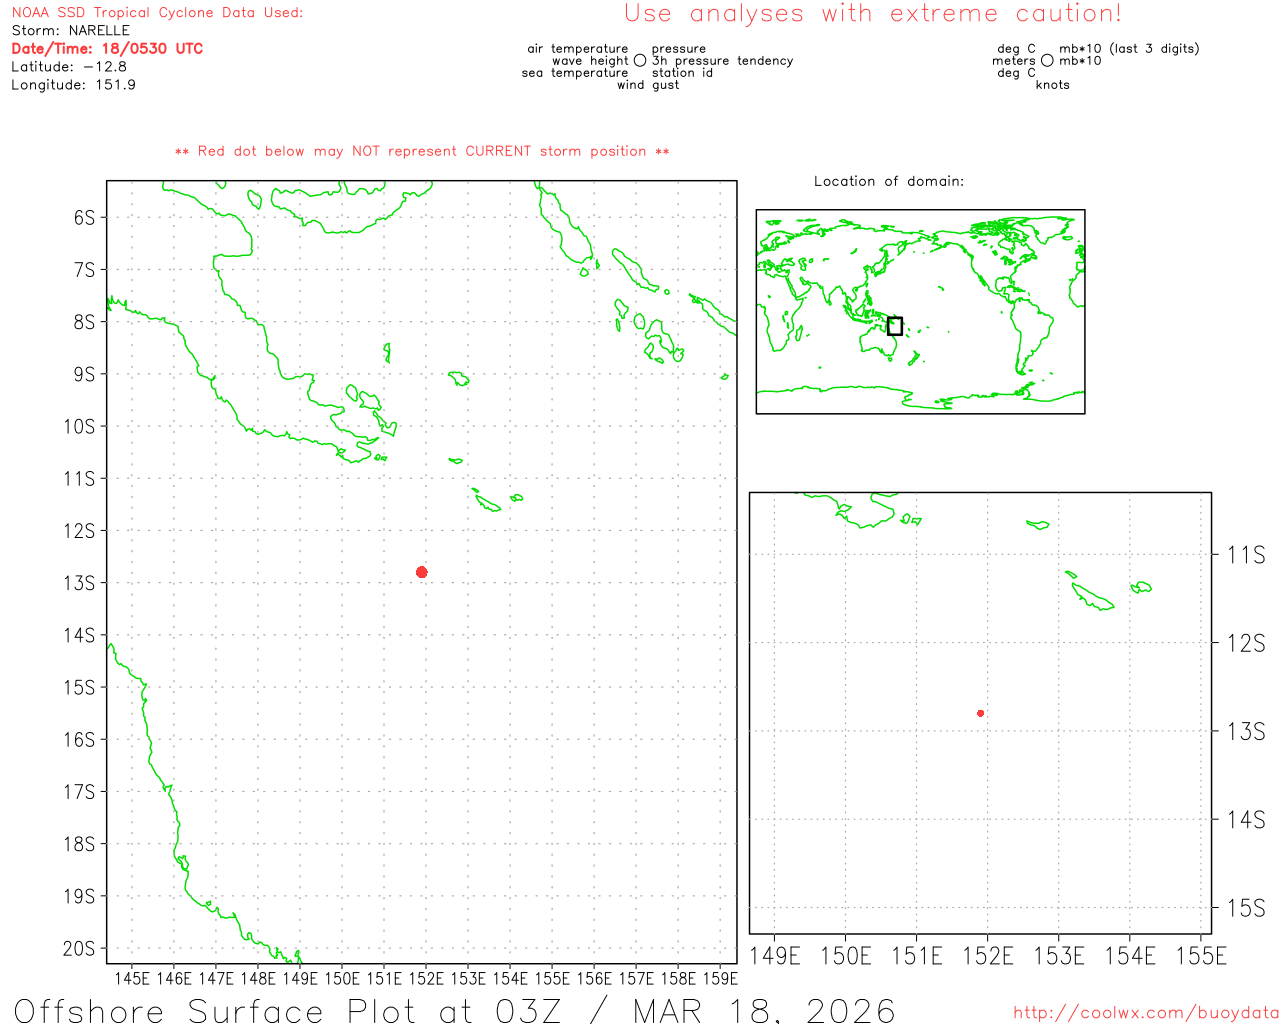
Task: Open the coolwx.com/buoydata link
Action: click(1146, 1013)
